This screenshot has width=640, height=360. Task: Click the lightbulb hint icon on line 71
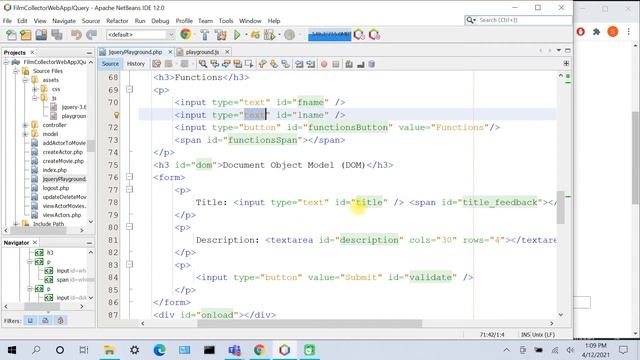116,115
